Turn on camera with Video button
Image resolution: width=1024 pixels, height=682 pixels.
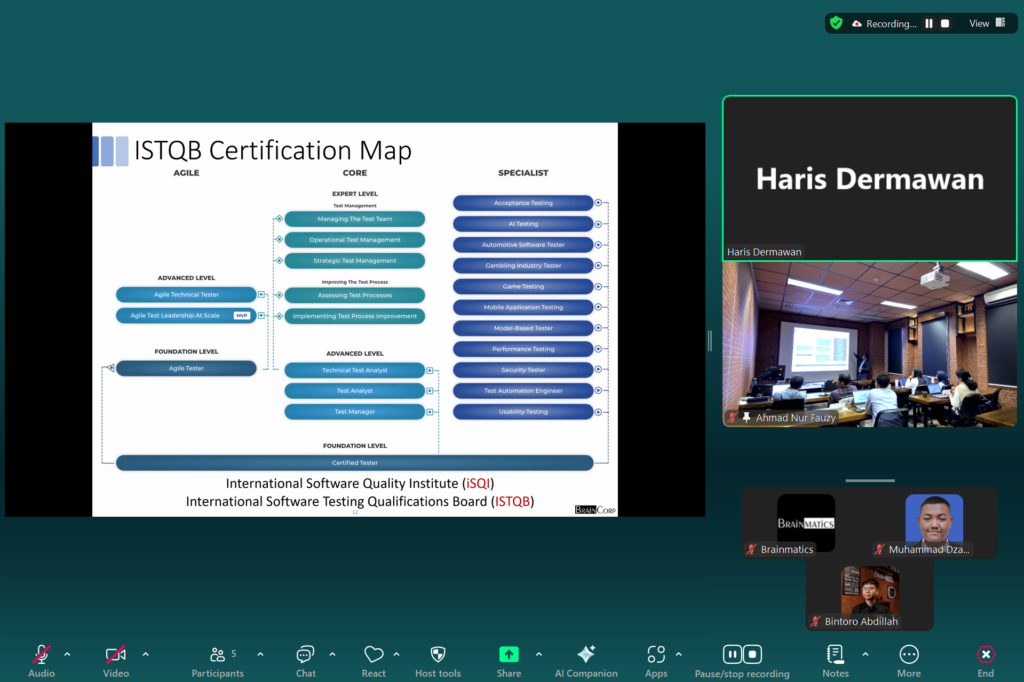pyautogui.click(x=116, y=655)
